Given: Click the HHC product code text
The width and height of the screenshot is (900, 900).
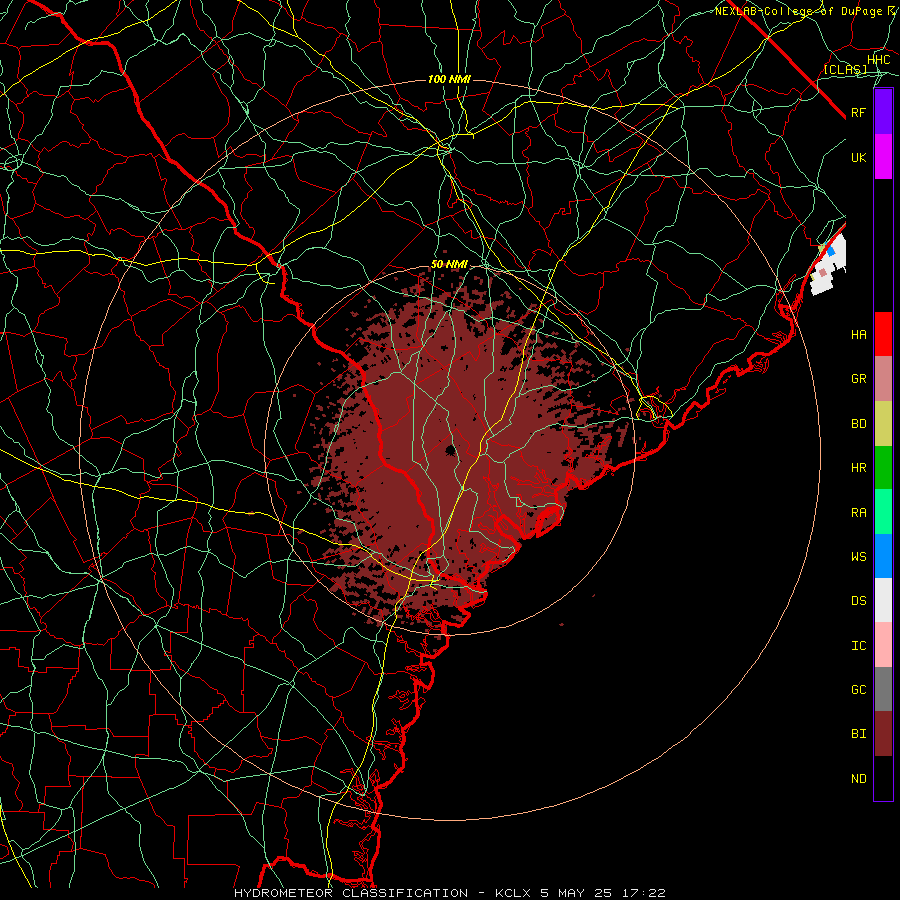Looking at the screenshot, I should [x=878, y=60].
